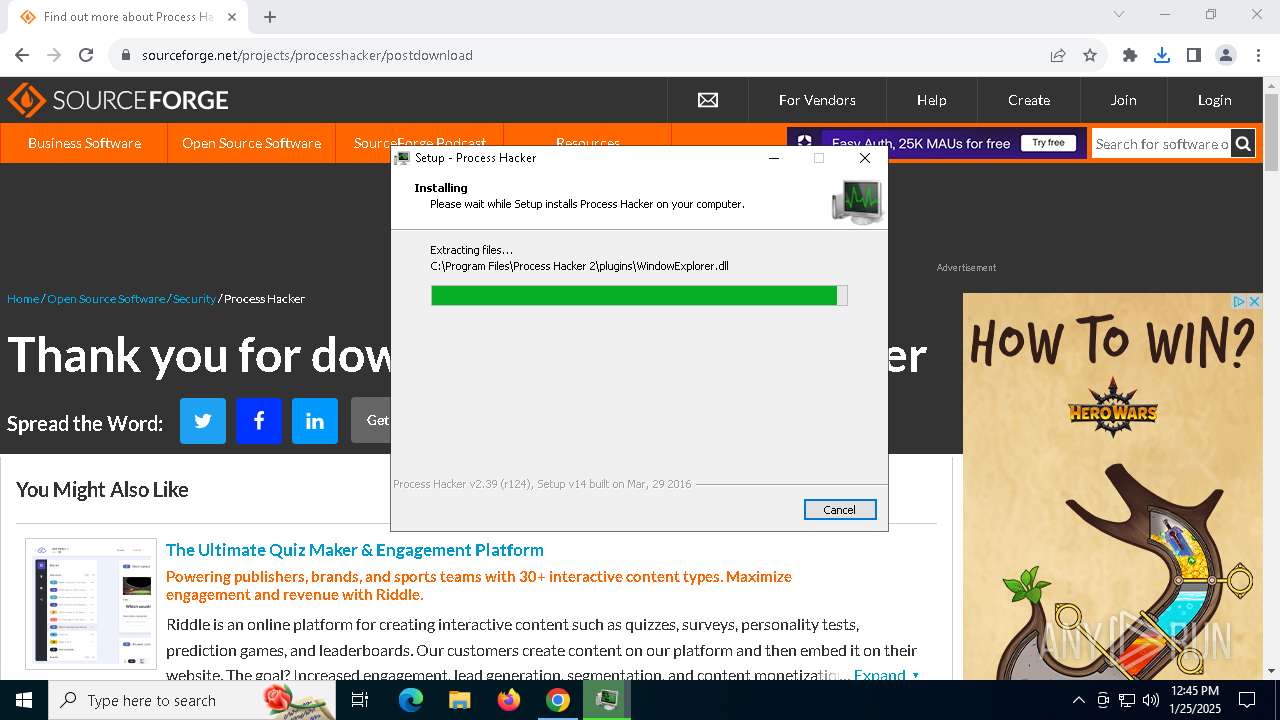
Task: Click the Hero Wars advertisement
Action: point(1112,486)
